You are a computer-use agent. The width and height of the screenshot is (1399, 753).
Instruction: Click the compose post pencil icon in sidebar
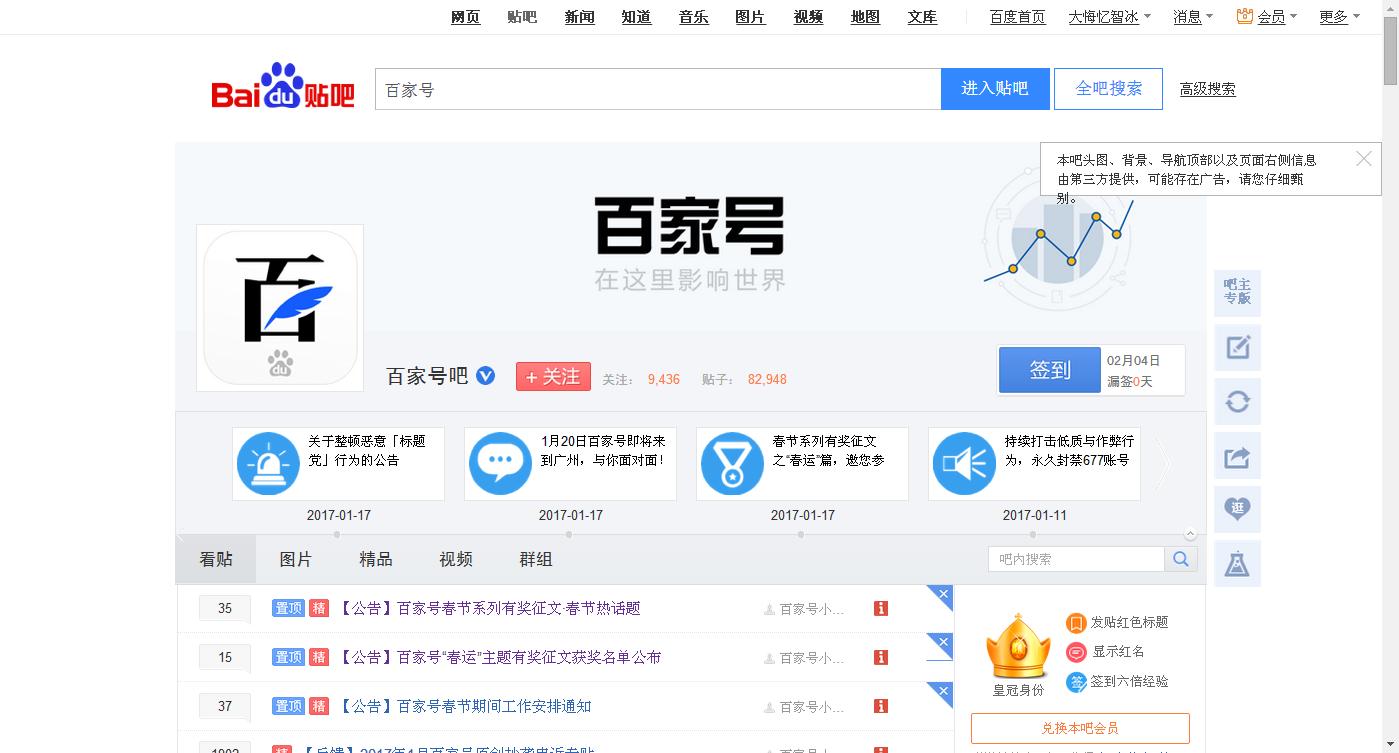(x=1237, y=347)
